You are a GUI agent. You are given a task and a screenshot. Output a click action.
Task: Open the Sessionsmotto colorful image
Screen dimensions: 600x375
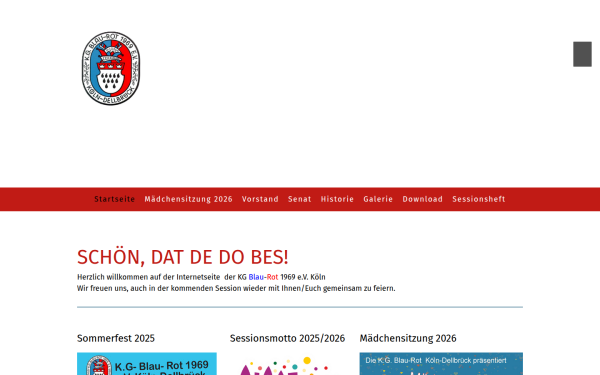(x=287, y=366)
